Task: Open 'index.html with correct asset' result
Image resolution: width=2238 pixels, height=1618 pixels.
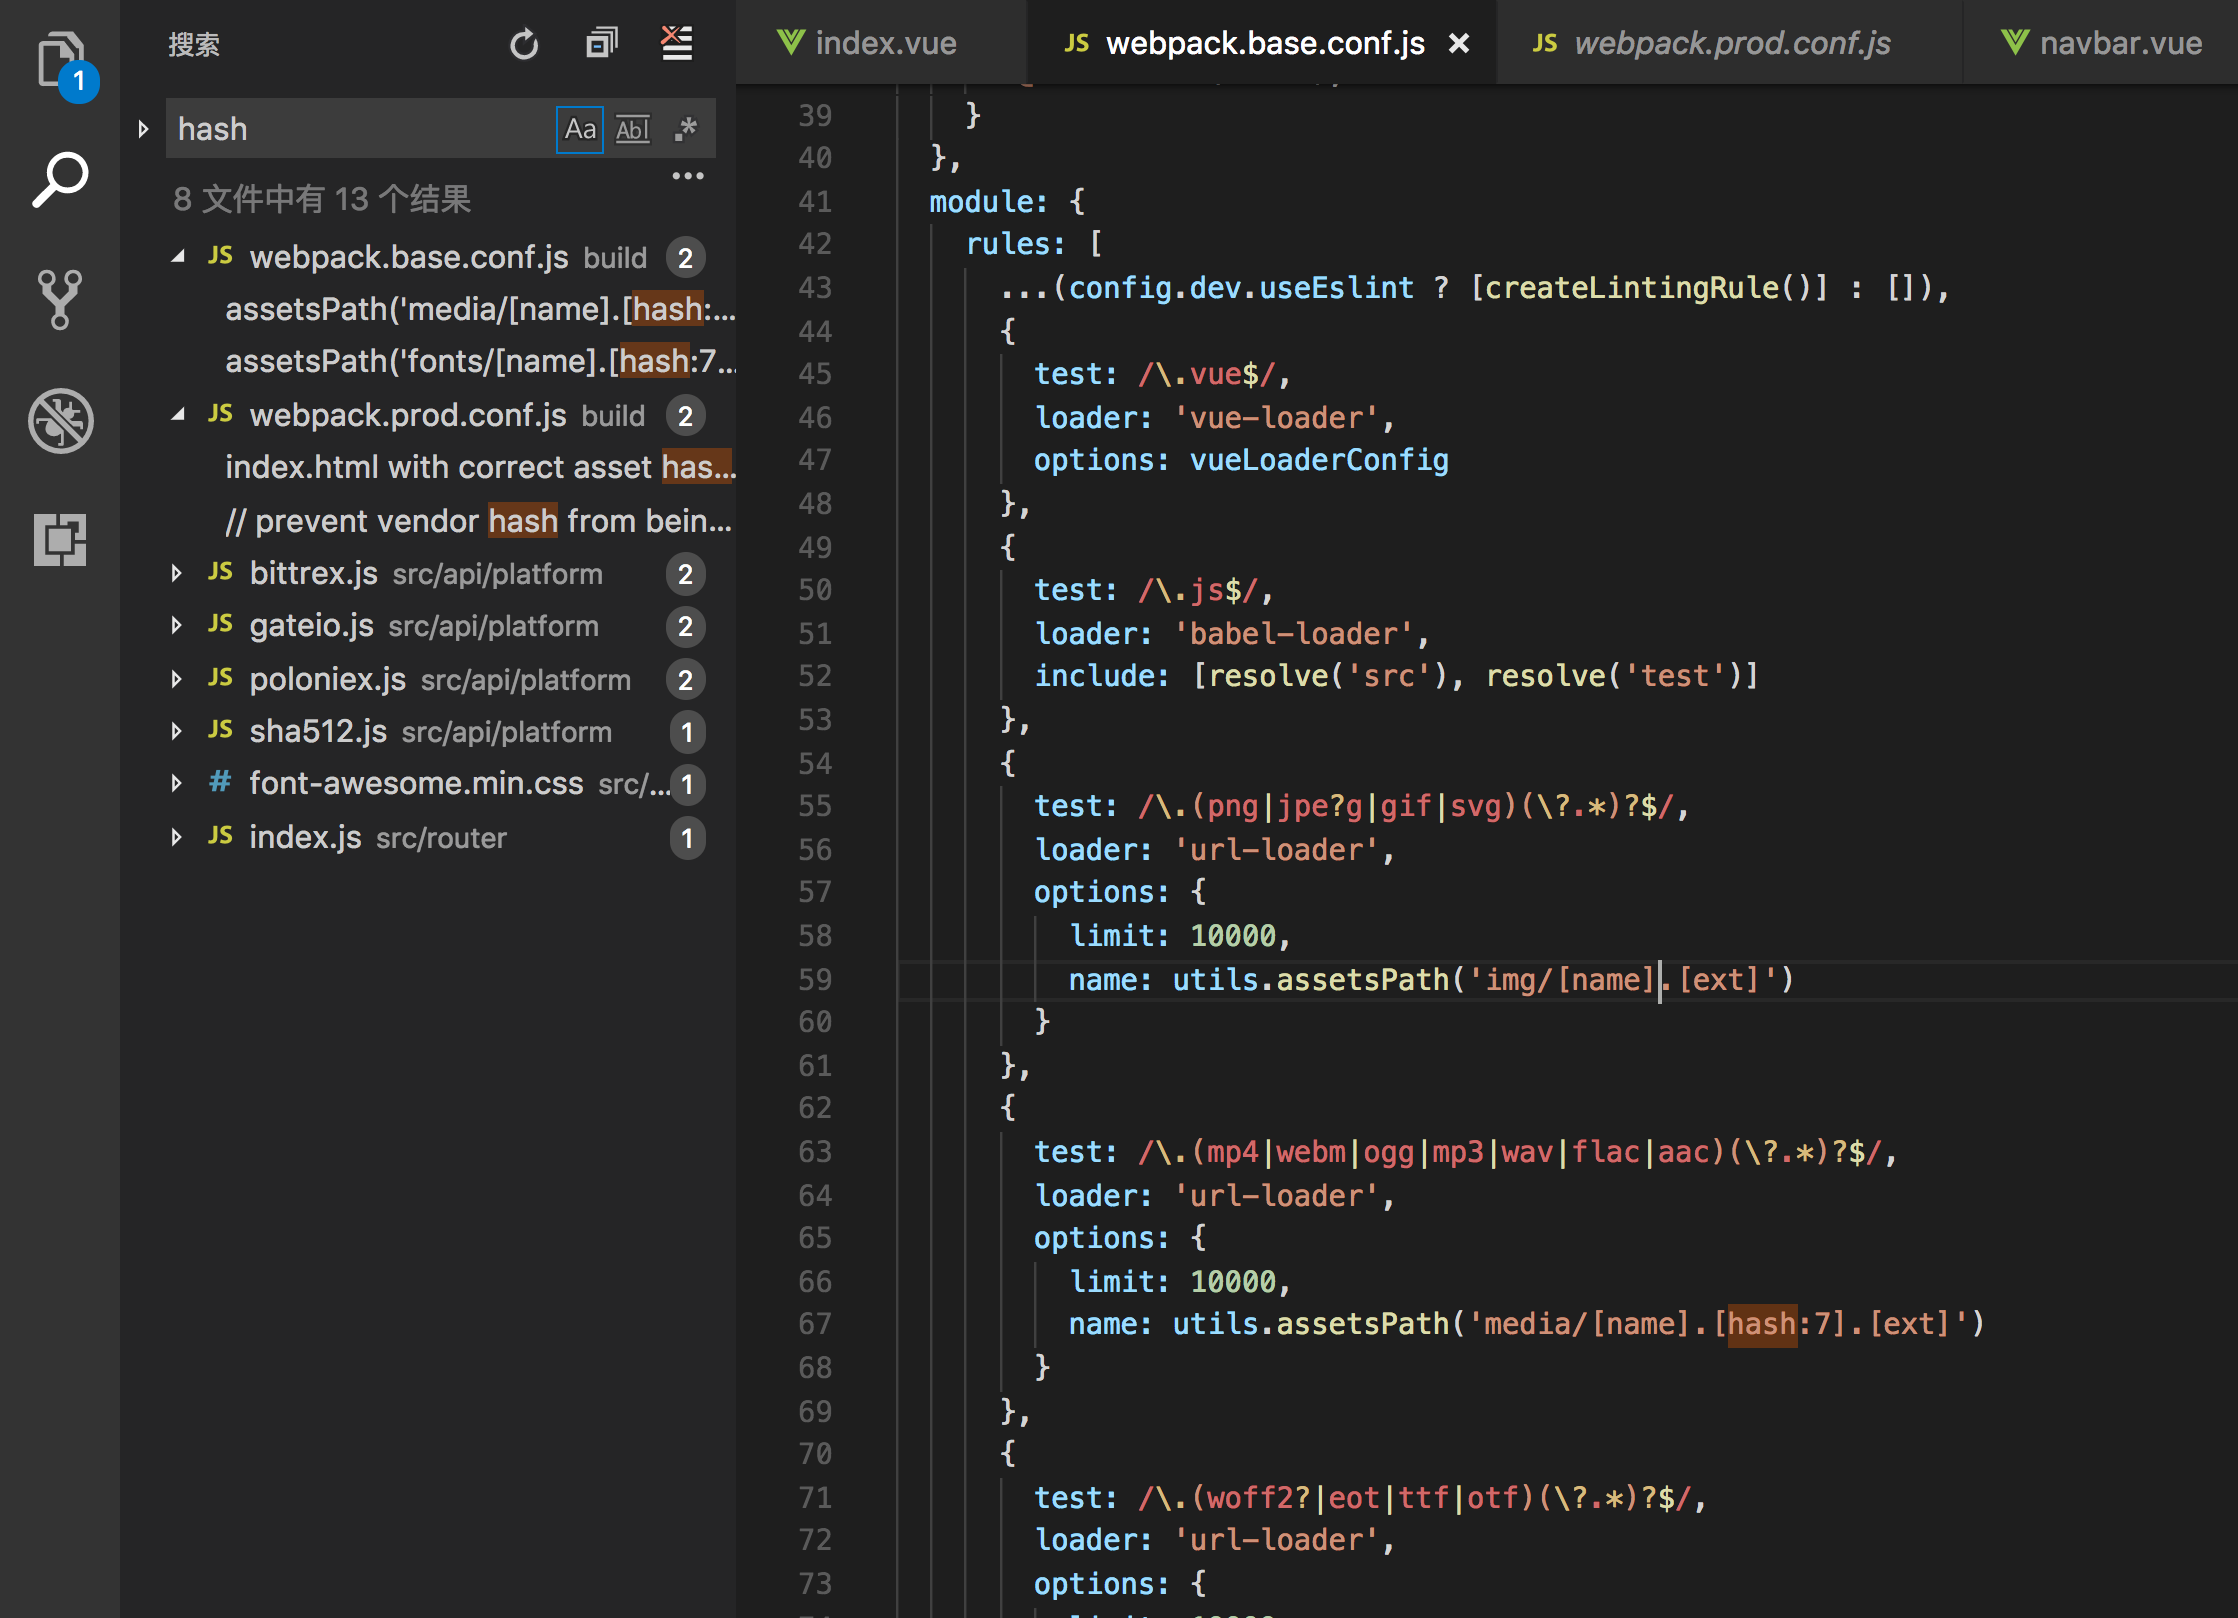Action: point(481,467)
